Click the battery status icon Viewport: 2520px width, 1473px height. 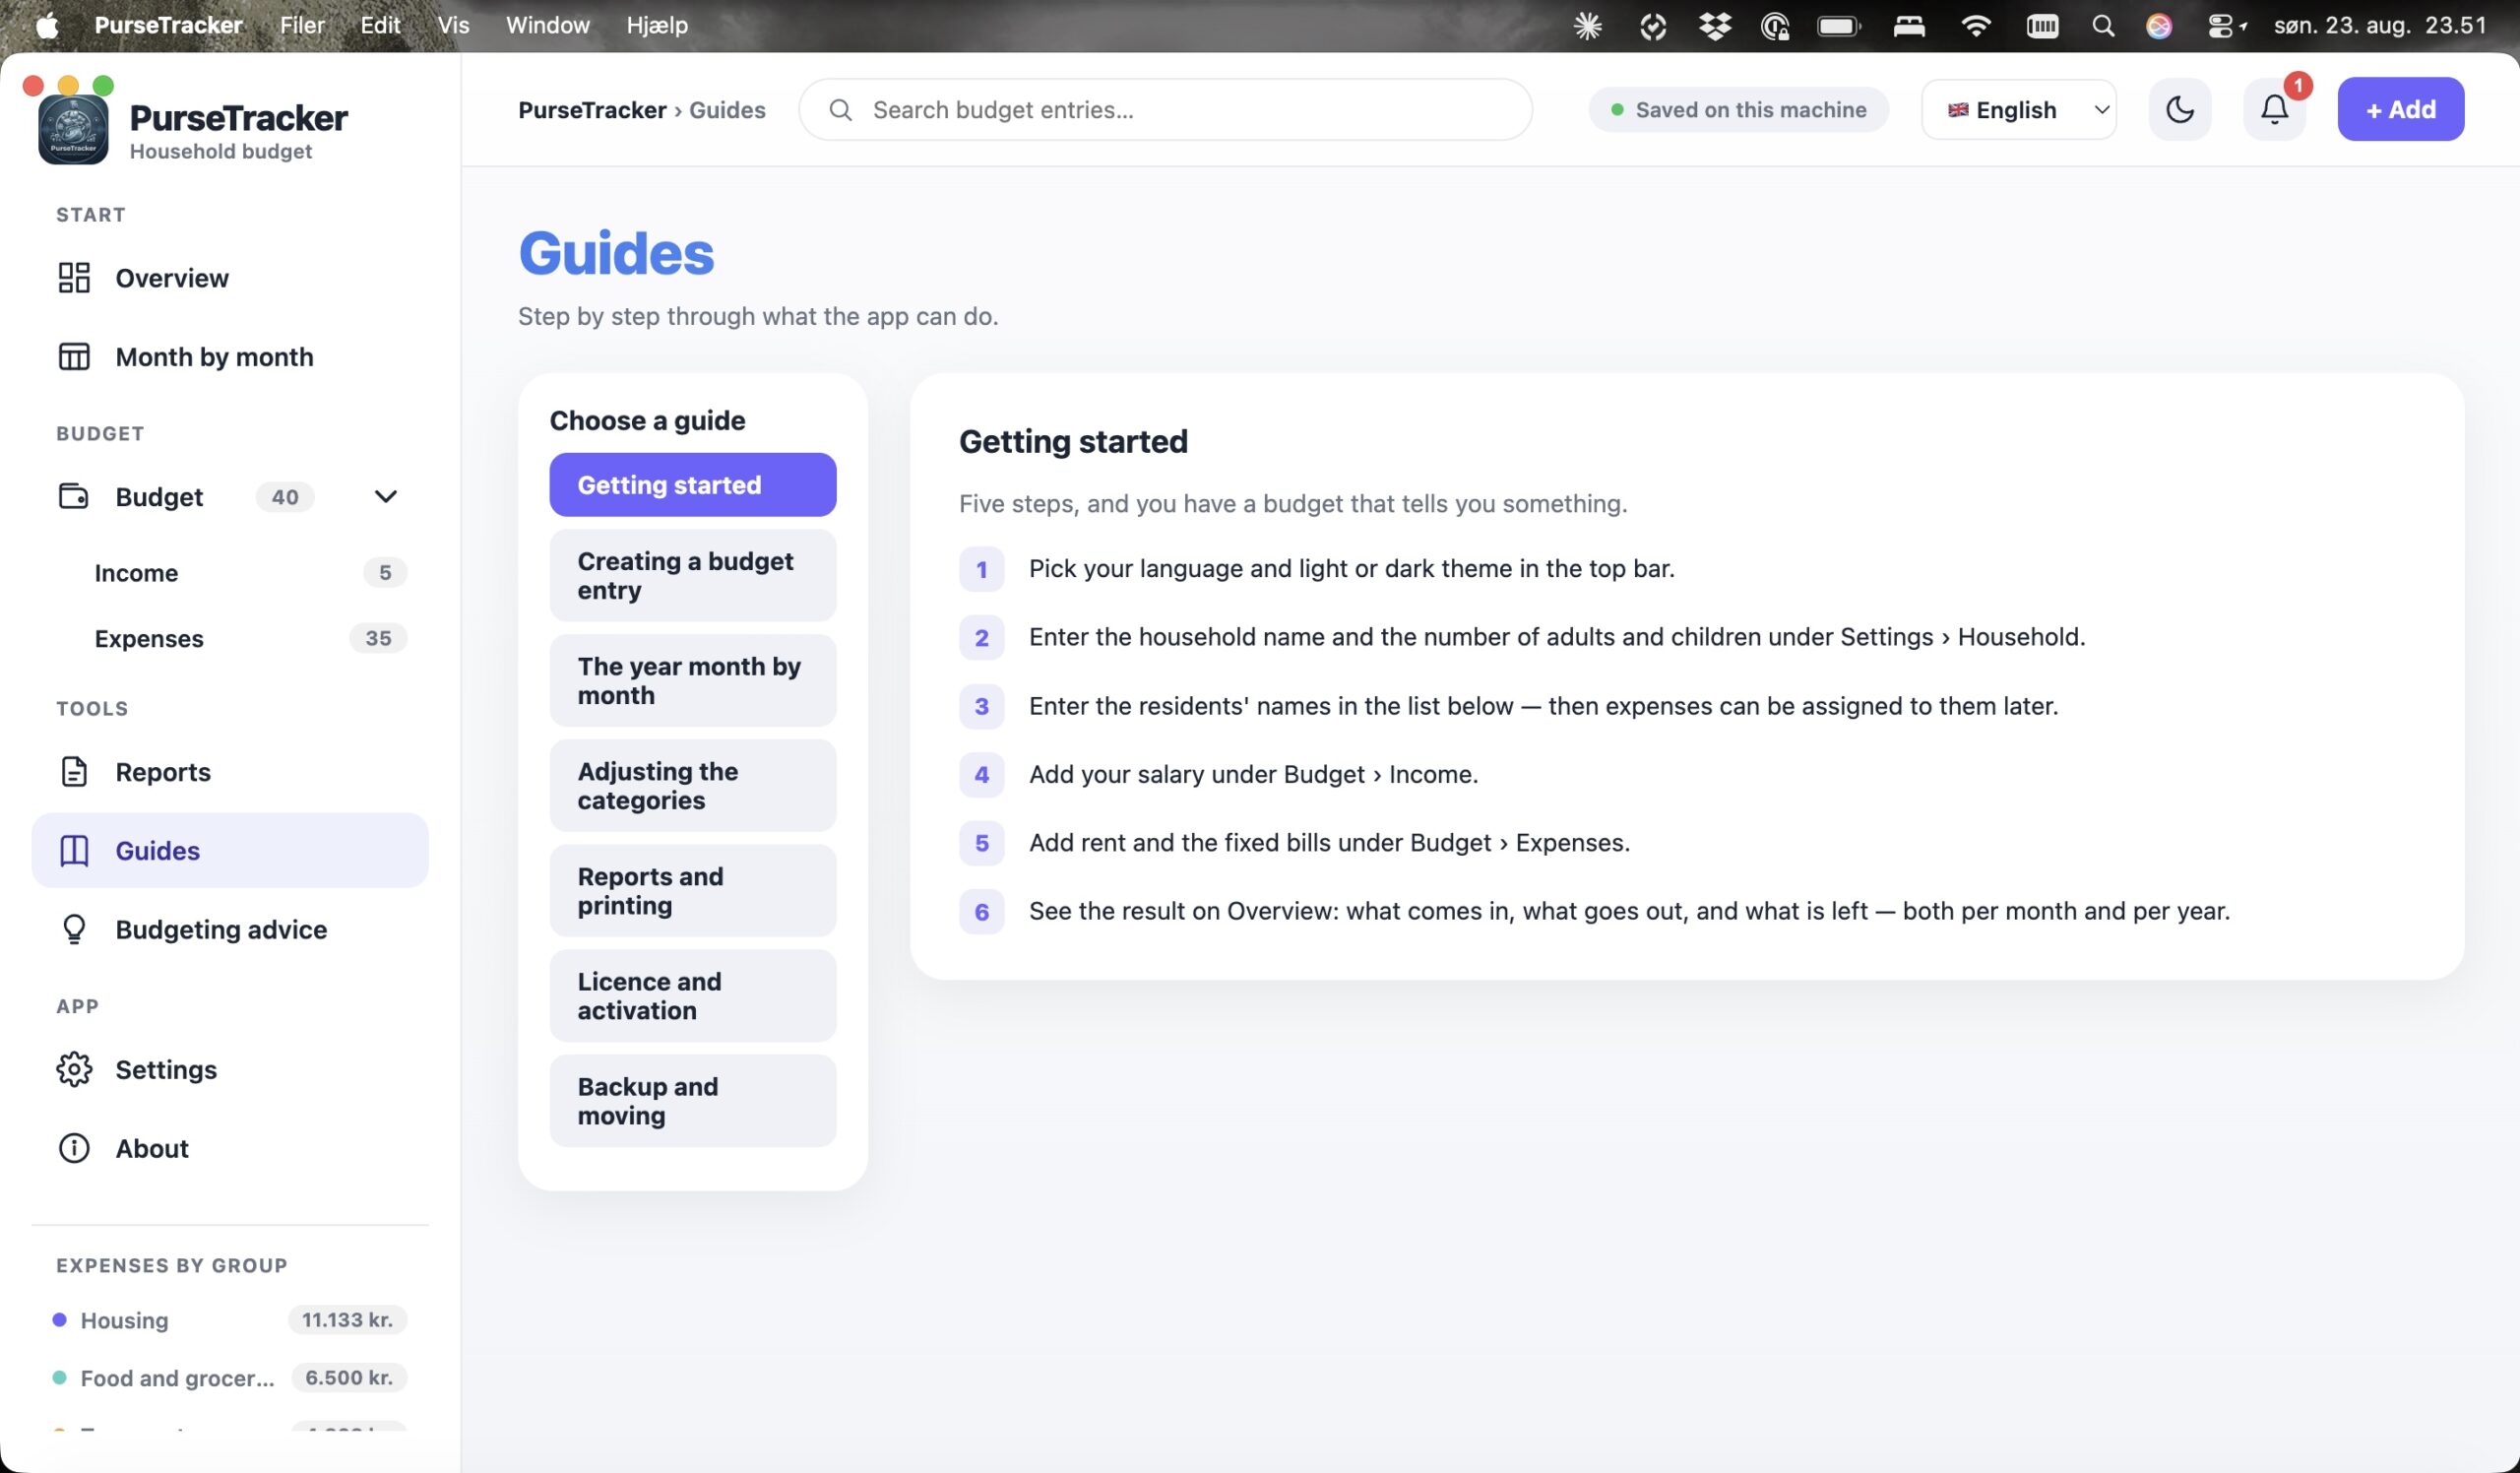[x=1839, y=25]
